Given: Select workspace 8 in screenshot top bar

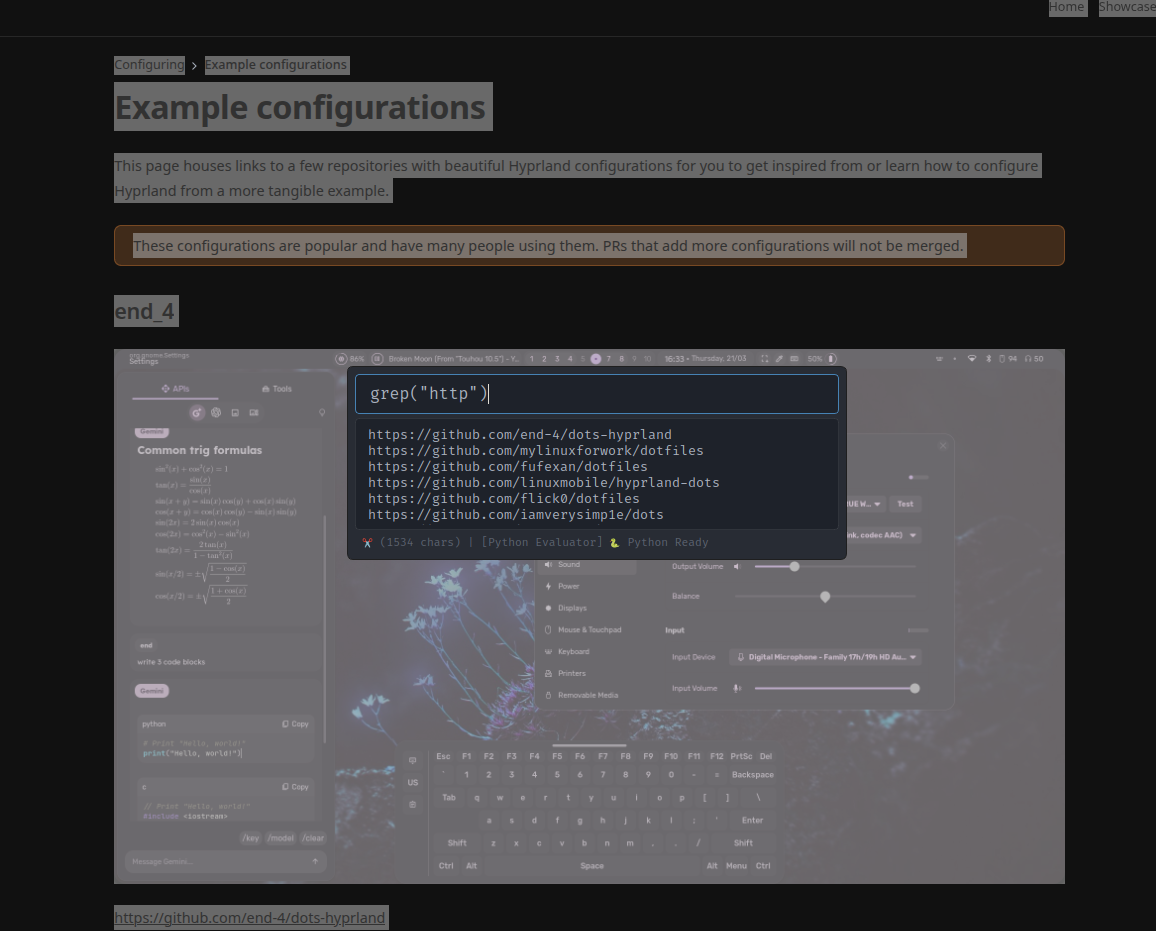Looking at the screenshot, I should (621, 359).
